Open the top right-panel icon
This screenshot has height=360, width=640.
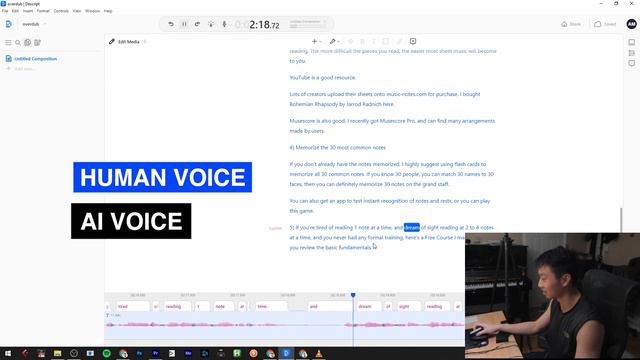631,42
